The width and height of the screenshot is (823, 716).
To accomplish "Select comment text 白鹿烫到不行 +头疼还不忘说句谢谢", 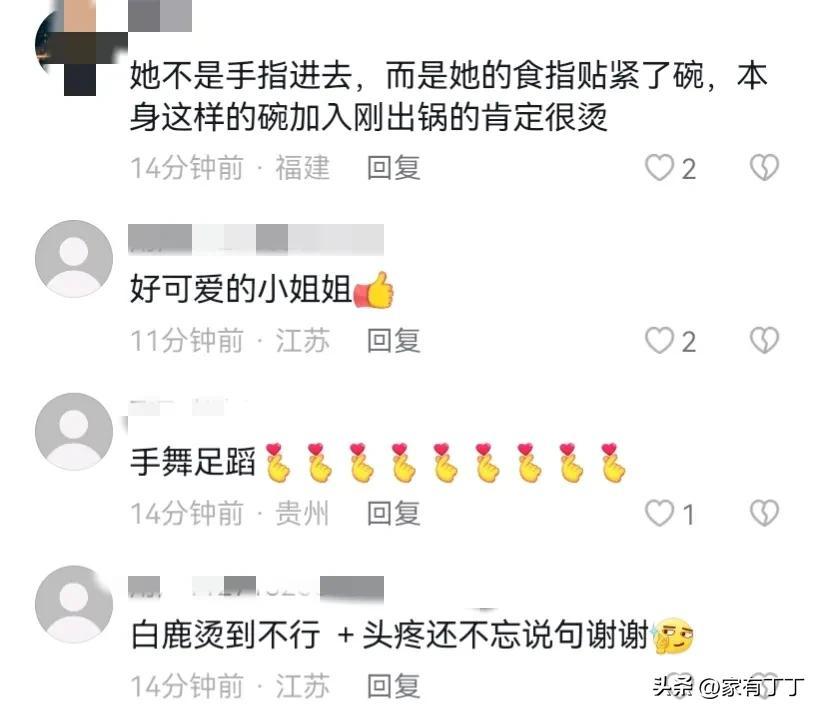I will click(x=389, y=634).
